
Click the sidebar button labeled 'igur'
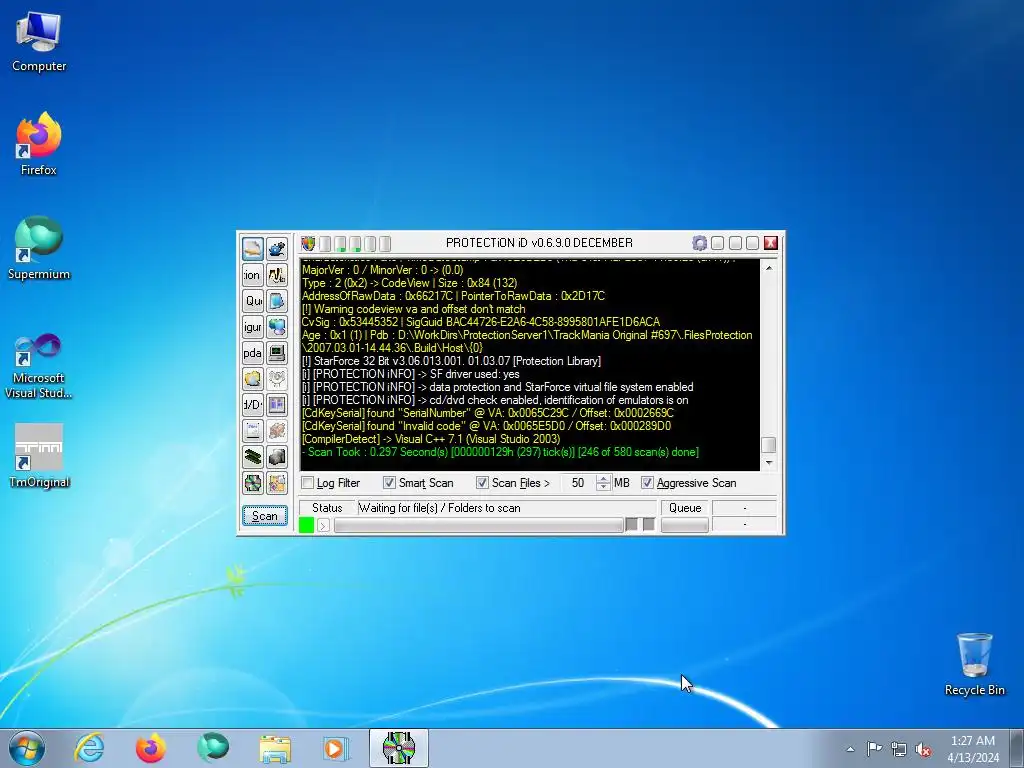(x=253, y=327)
